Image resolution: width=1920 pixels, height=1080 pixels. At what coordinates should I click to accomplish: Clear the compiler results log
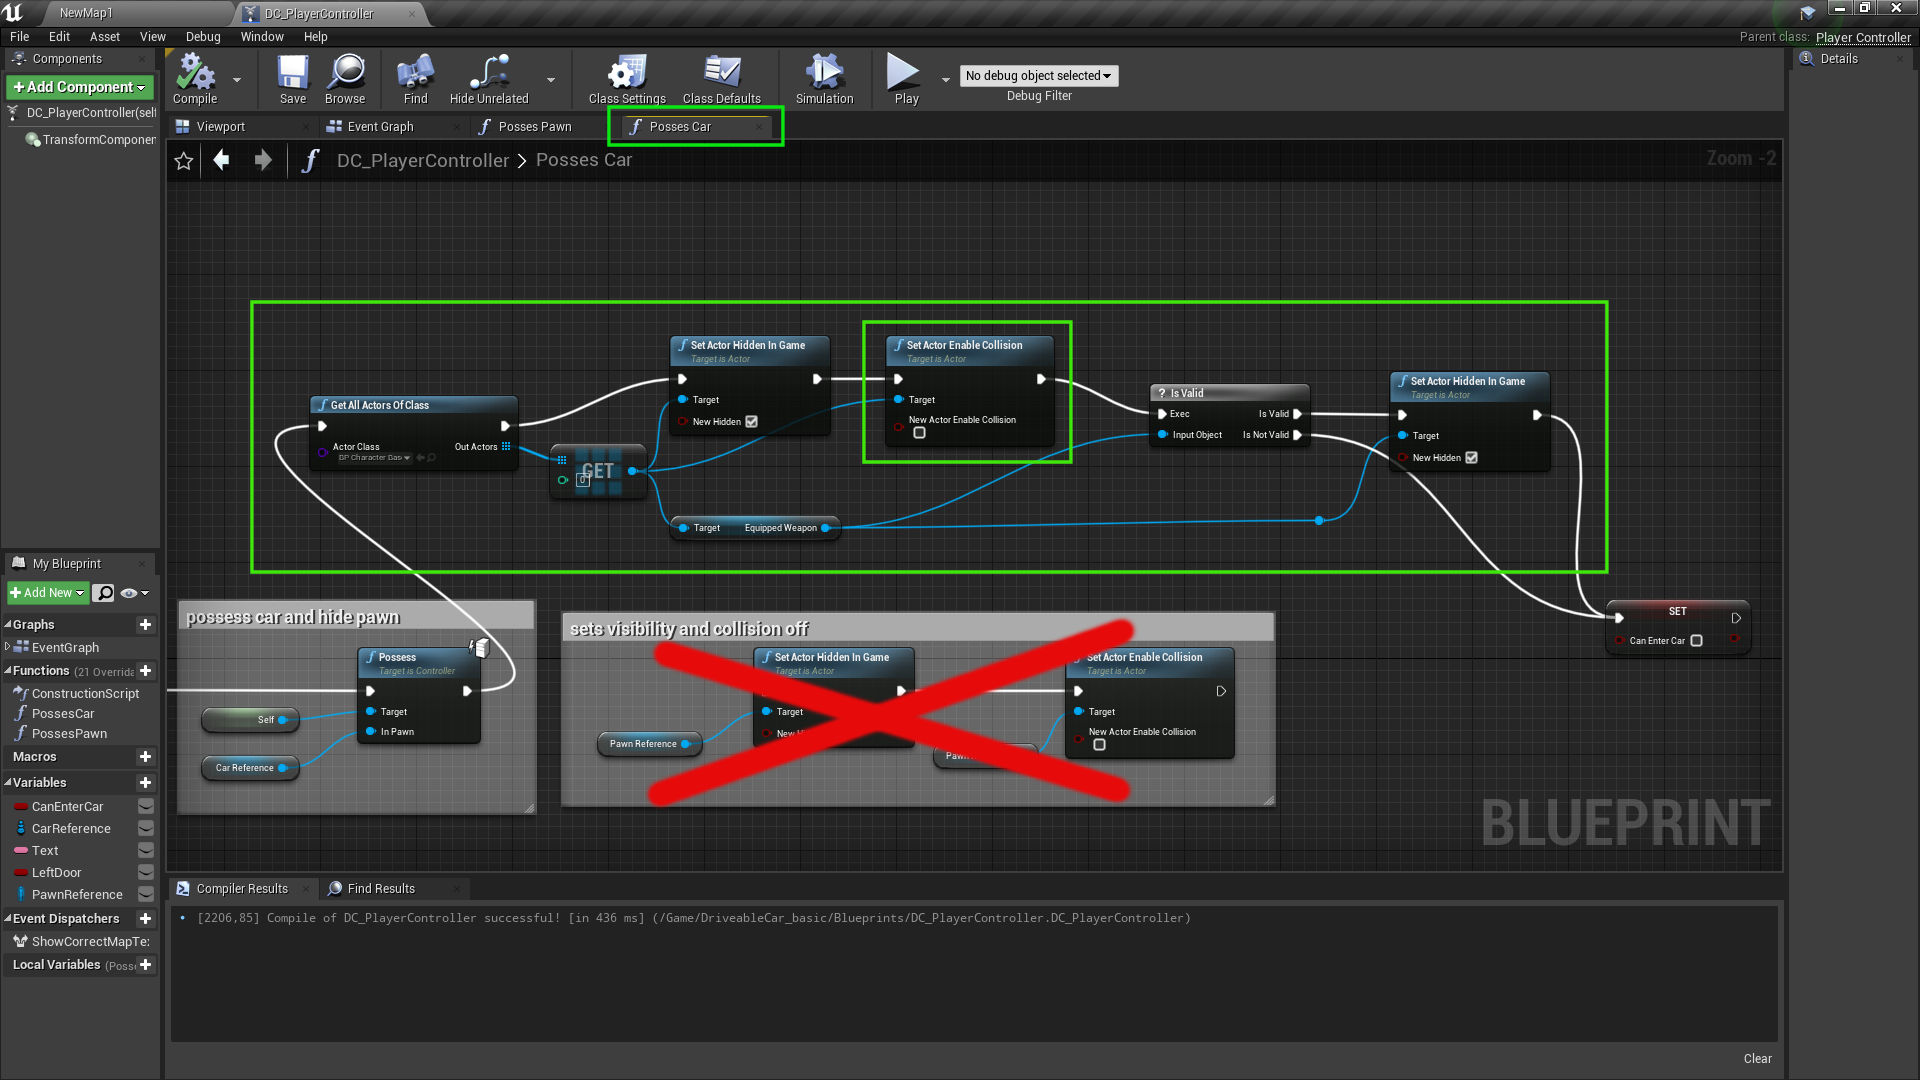(1757, 1059)
